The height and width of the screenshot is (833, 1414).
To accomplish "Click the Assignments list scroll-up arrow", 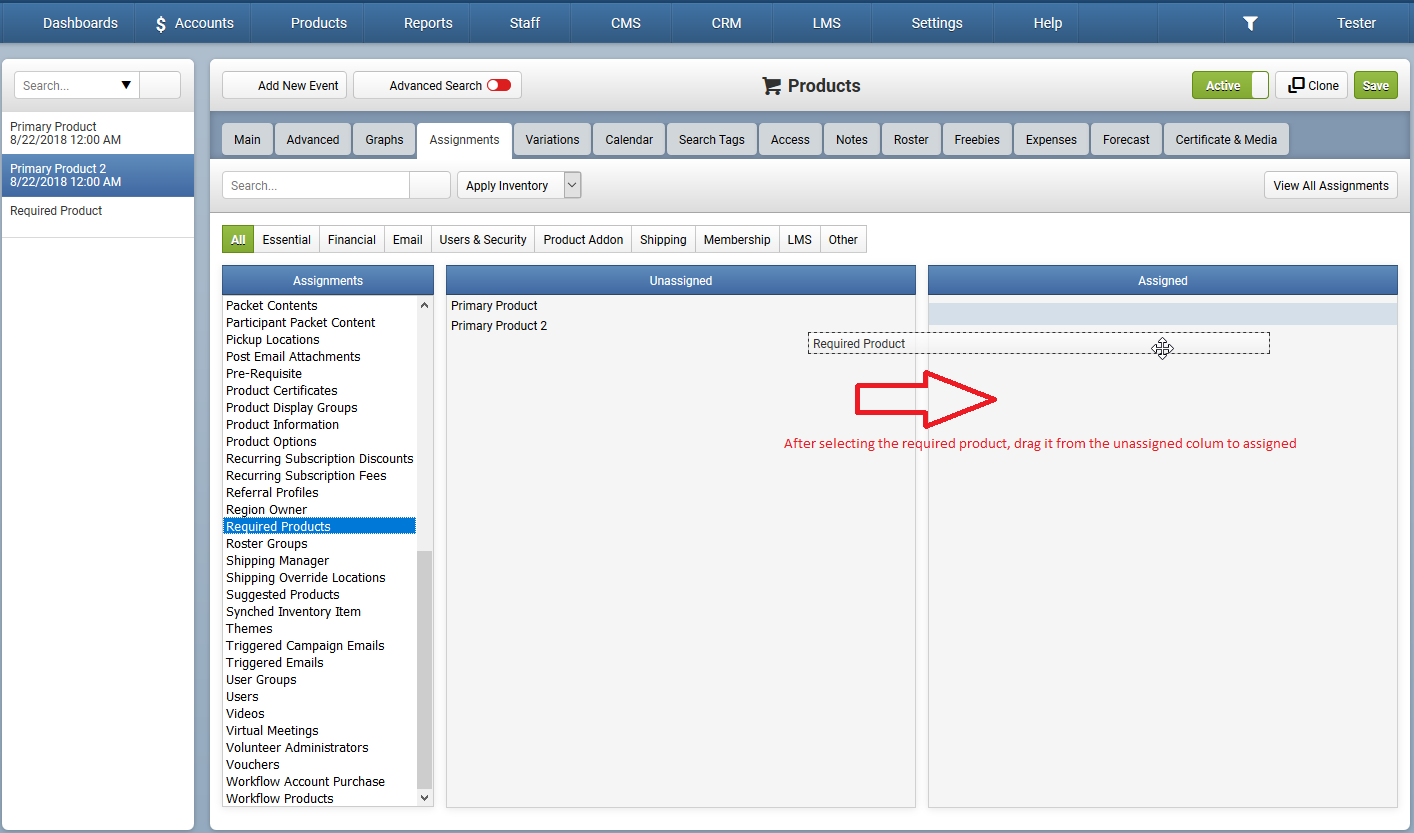I will click(x=425, y=305).
